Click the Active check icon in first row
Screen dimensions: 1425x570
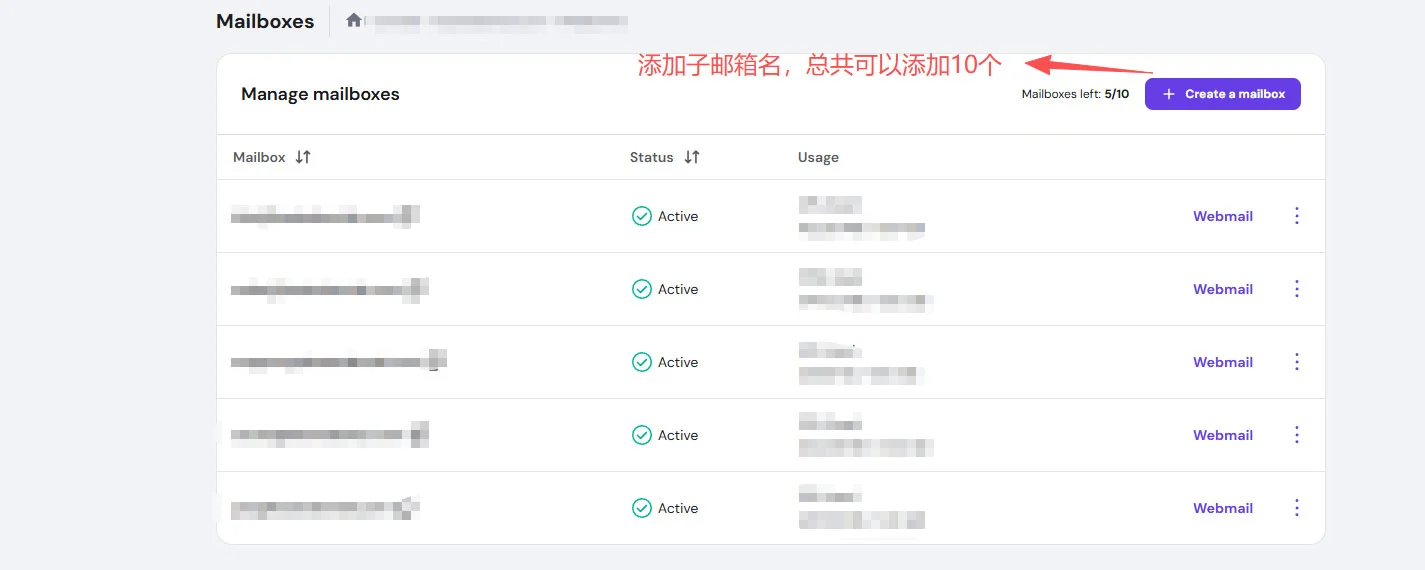pyautogui.click(x=642, y=216)
